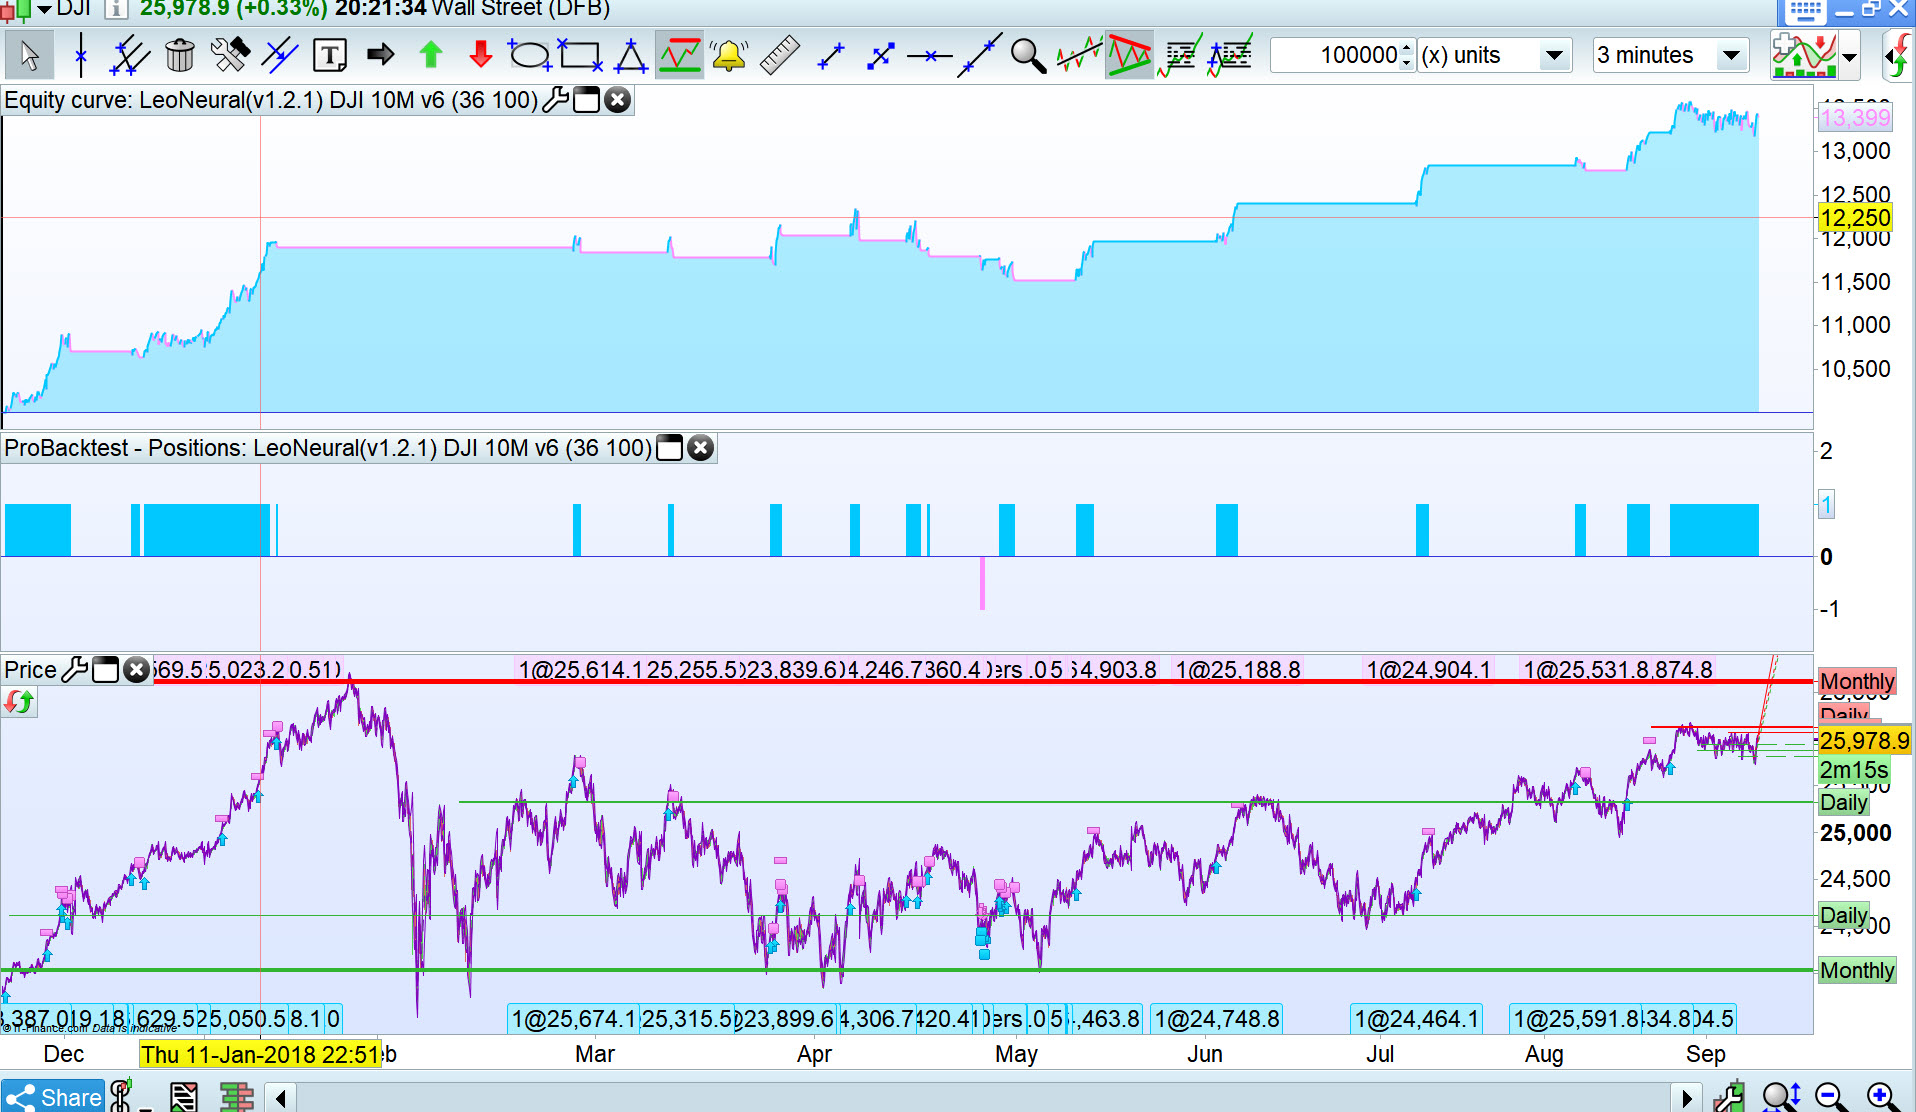Image resolution: width=1916 pixels, height=1112 pixels.
Task: Select the green up arrow marker
Action: tap(431, 55)
